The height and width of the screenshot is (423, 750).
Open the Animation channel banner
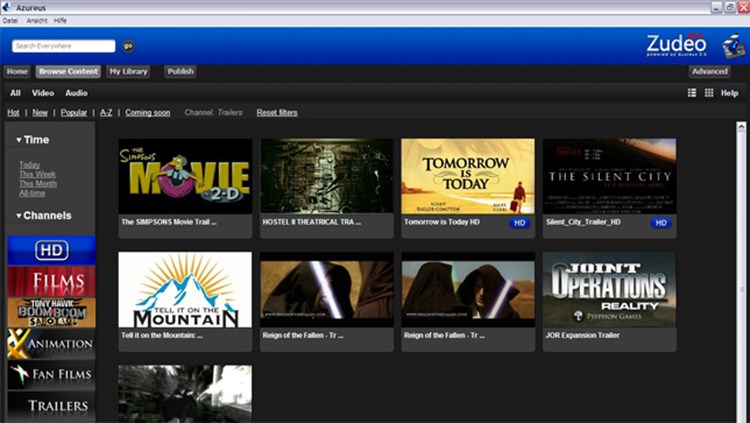[52, 344]
